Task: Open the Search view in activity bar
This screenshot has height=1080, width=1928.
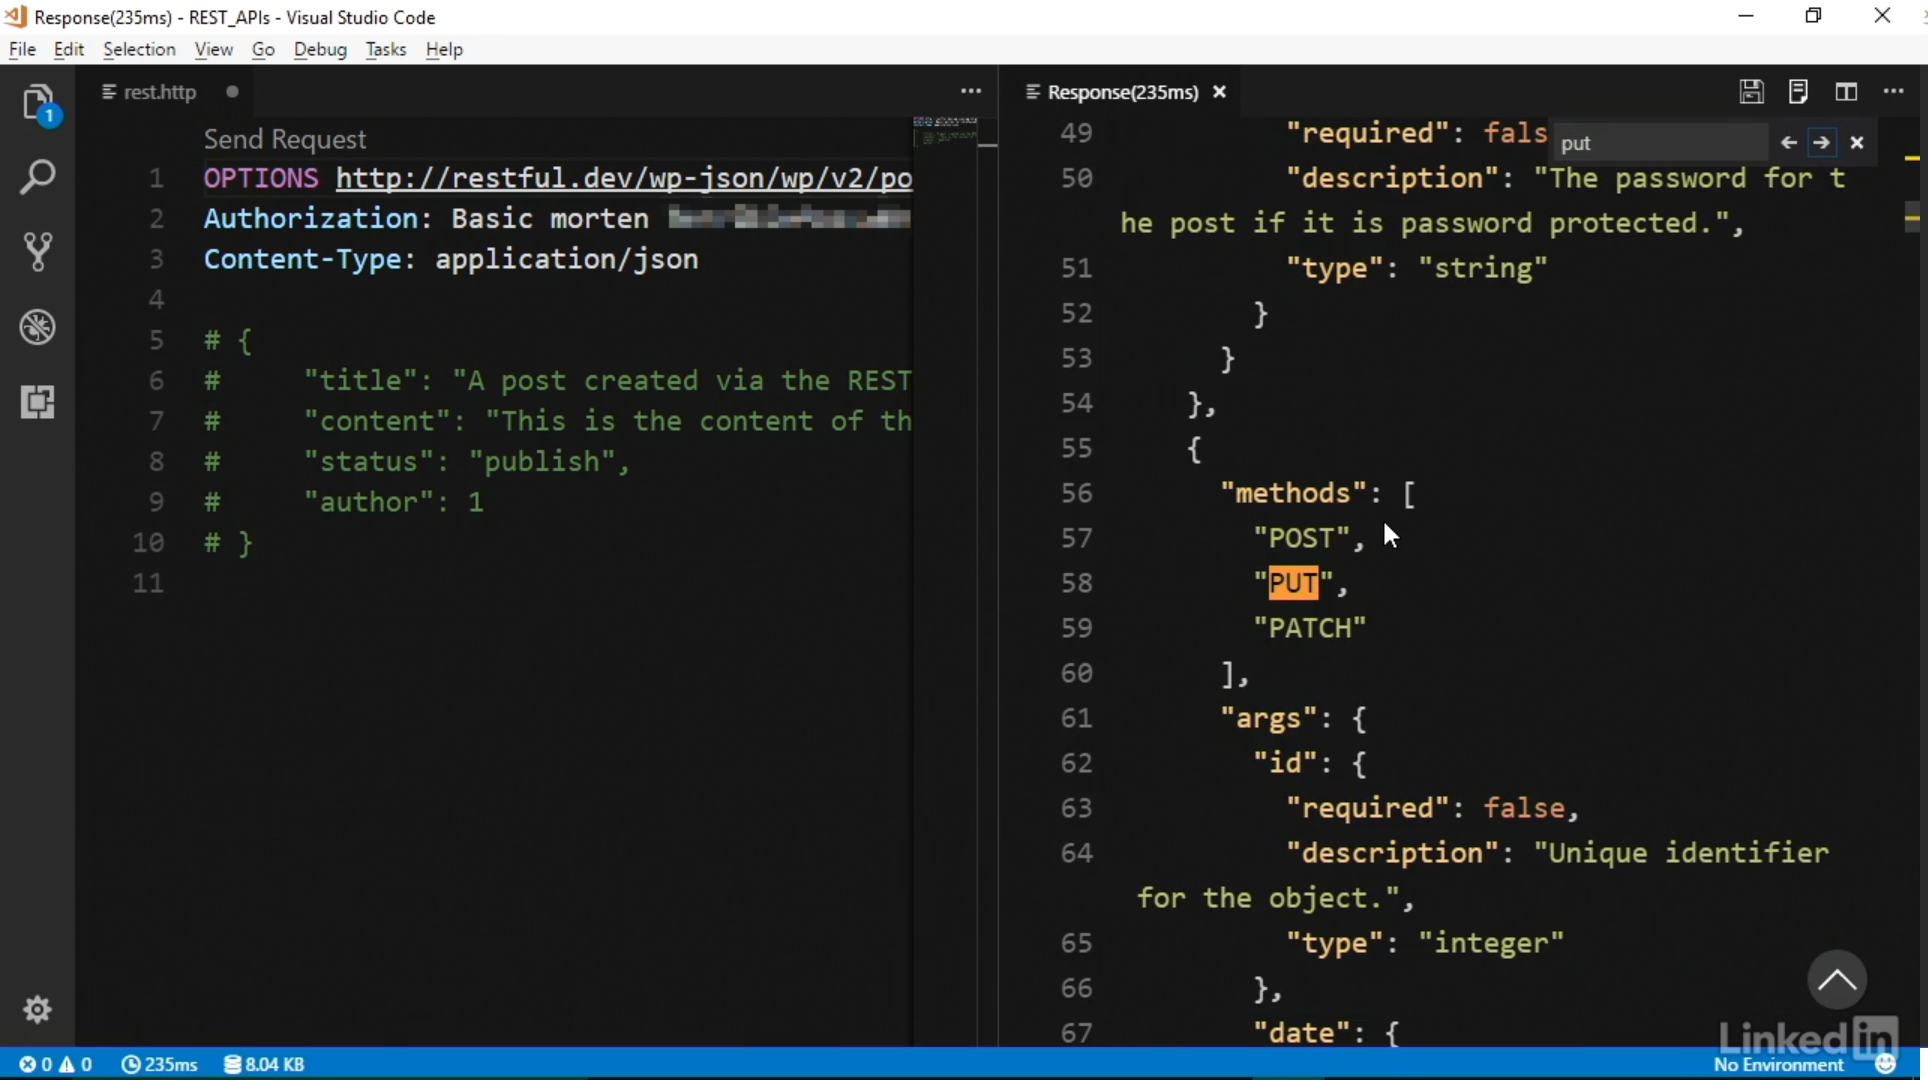Action: click(38, 178)
